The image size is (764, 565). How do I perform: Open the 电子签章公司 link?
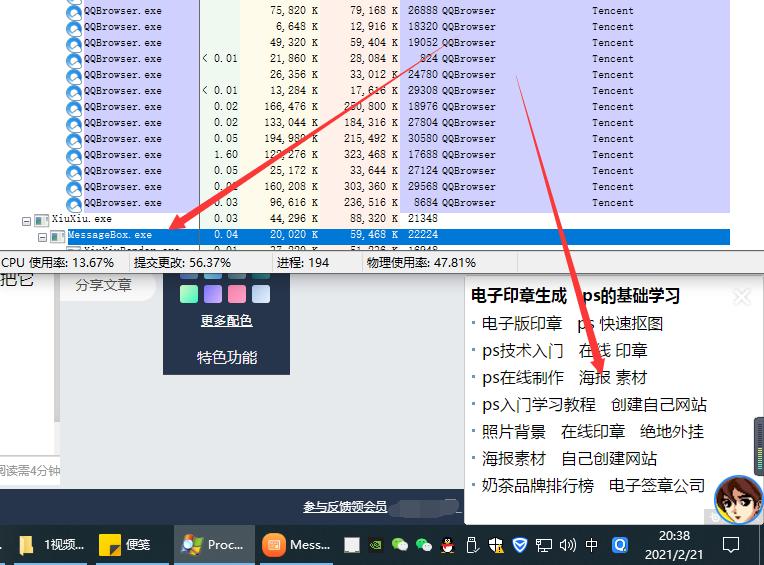tap(657, 486)
